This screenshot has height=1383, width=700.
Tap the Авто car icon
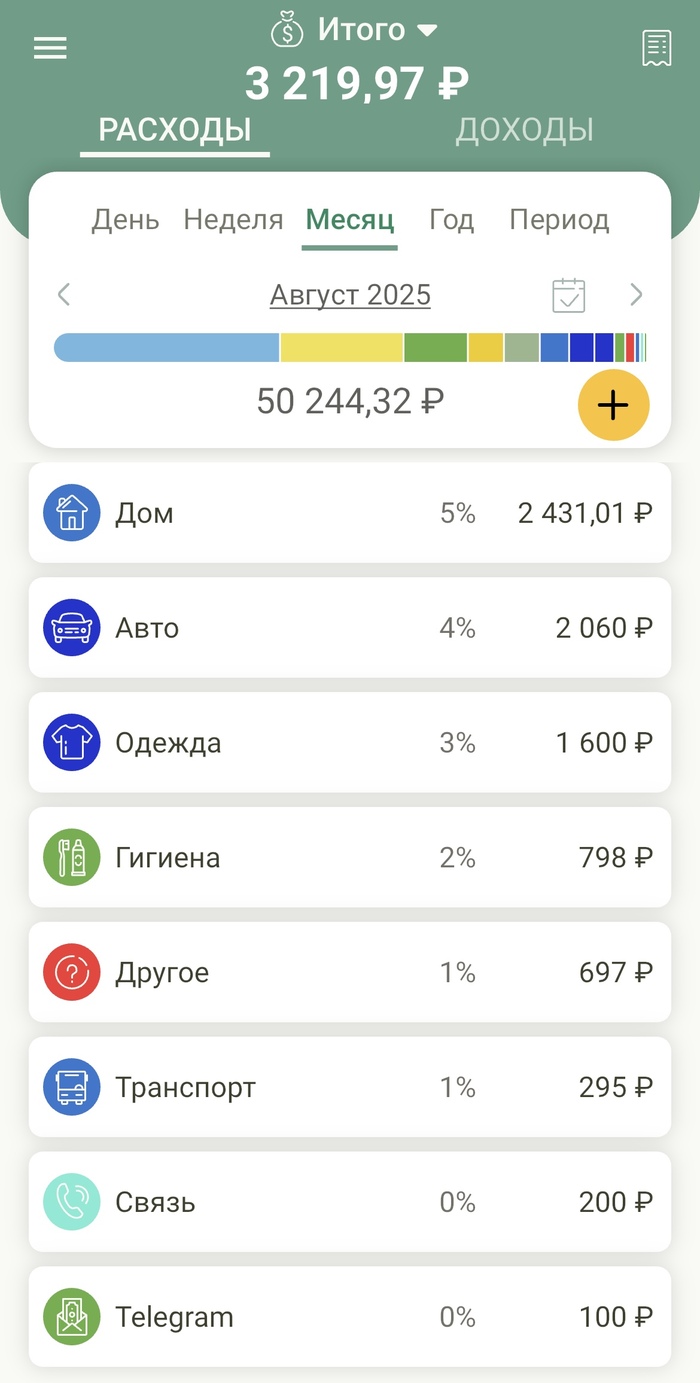(72, 628)
